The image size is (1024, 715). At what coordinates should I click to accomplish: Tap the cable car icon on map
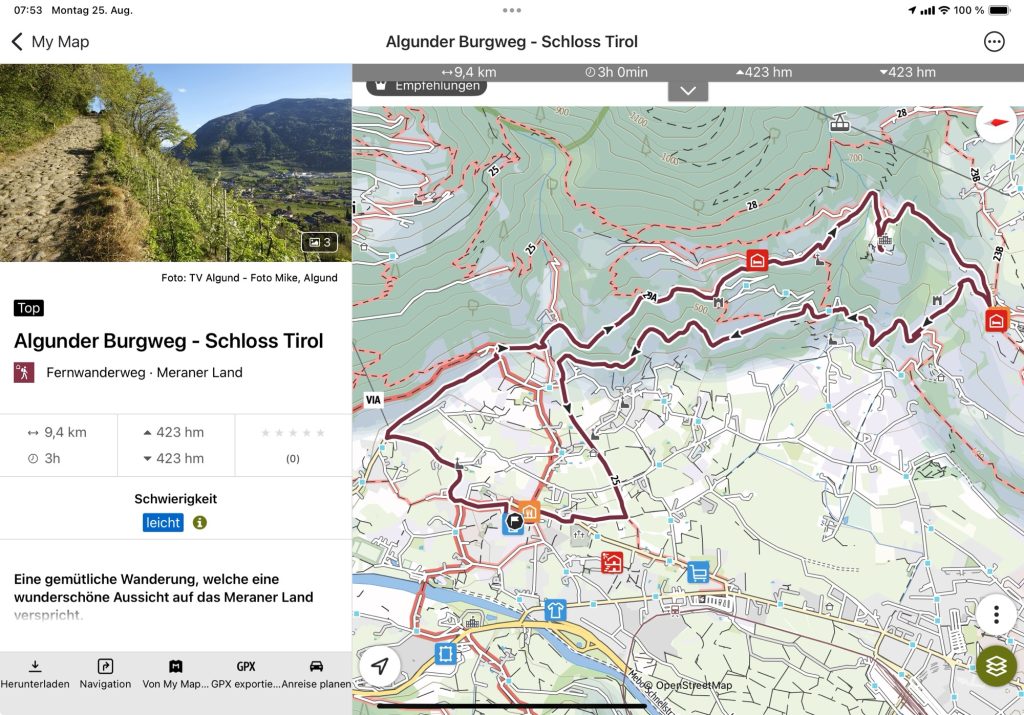click(839, 123)
